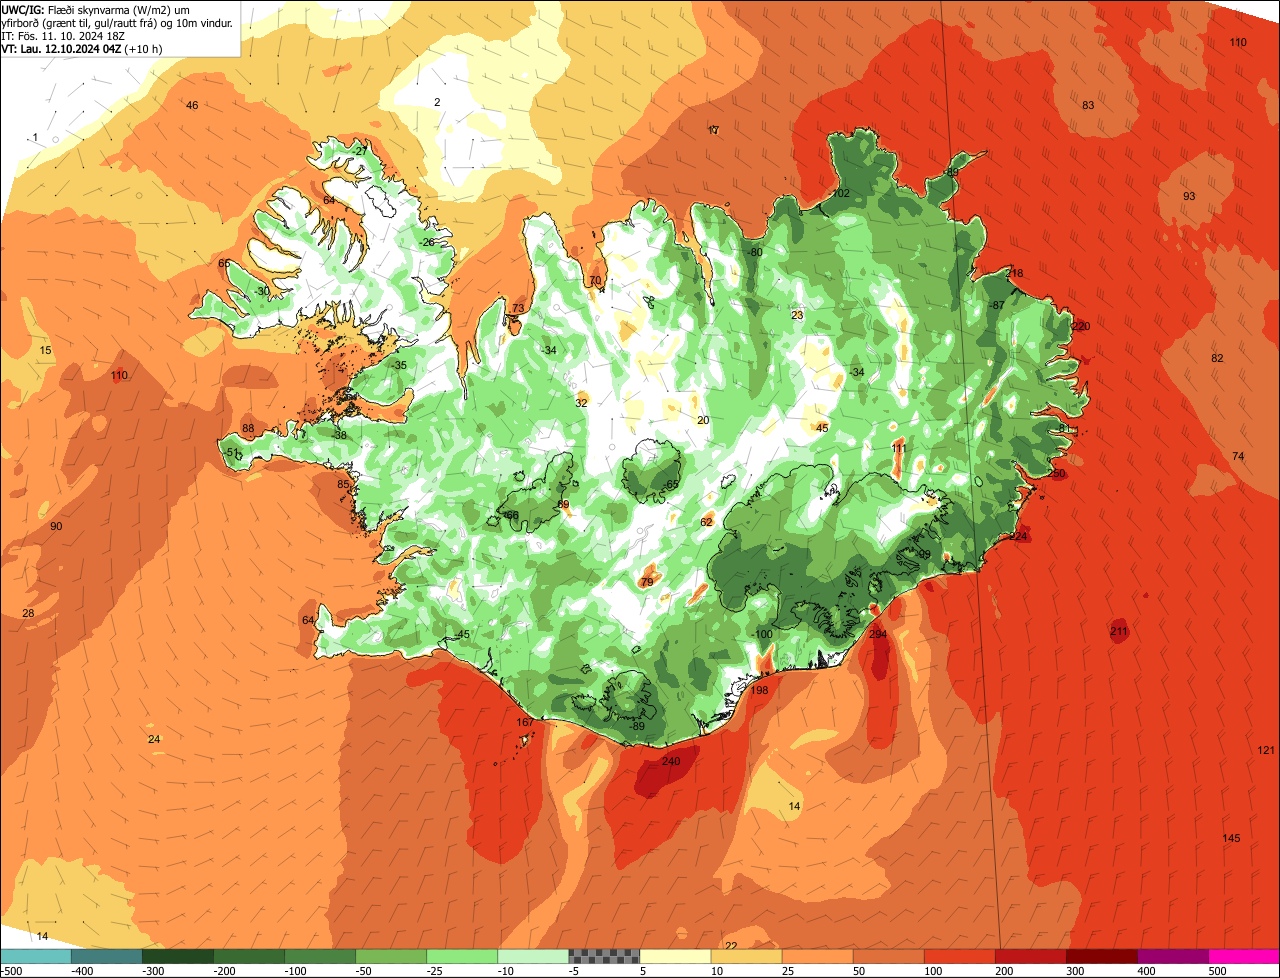The image size is (1280, 978).
Task: Click the legend label -500
Action: click(x=11, y=971)
